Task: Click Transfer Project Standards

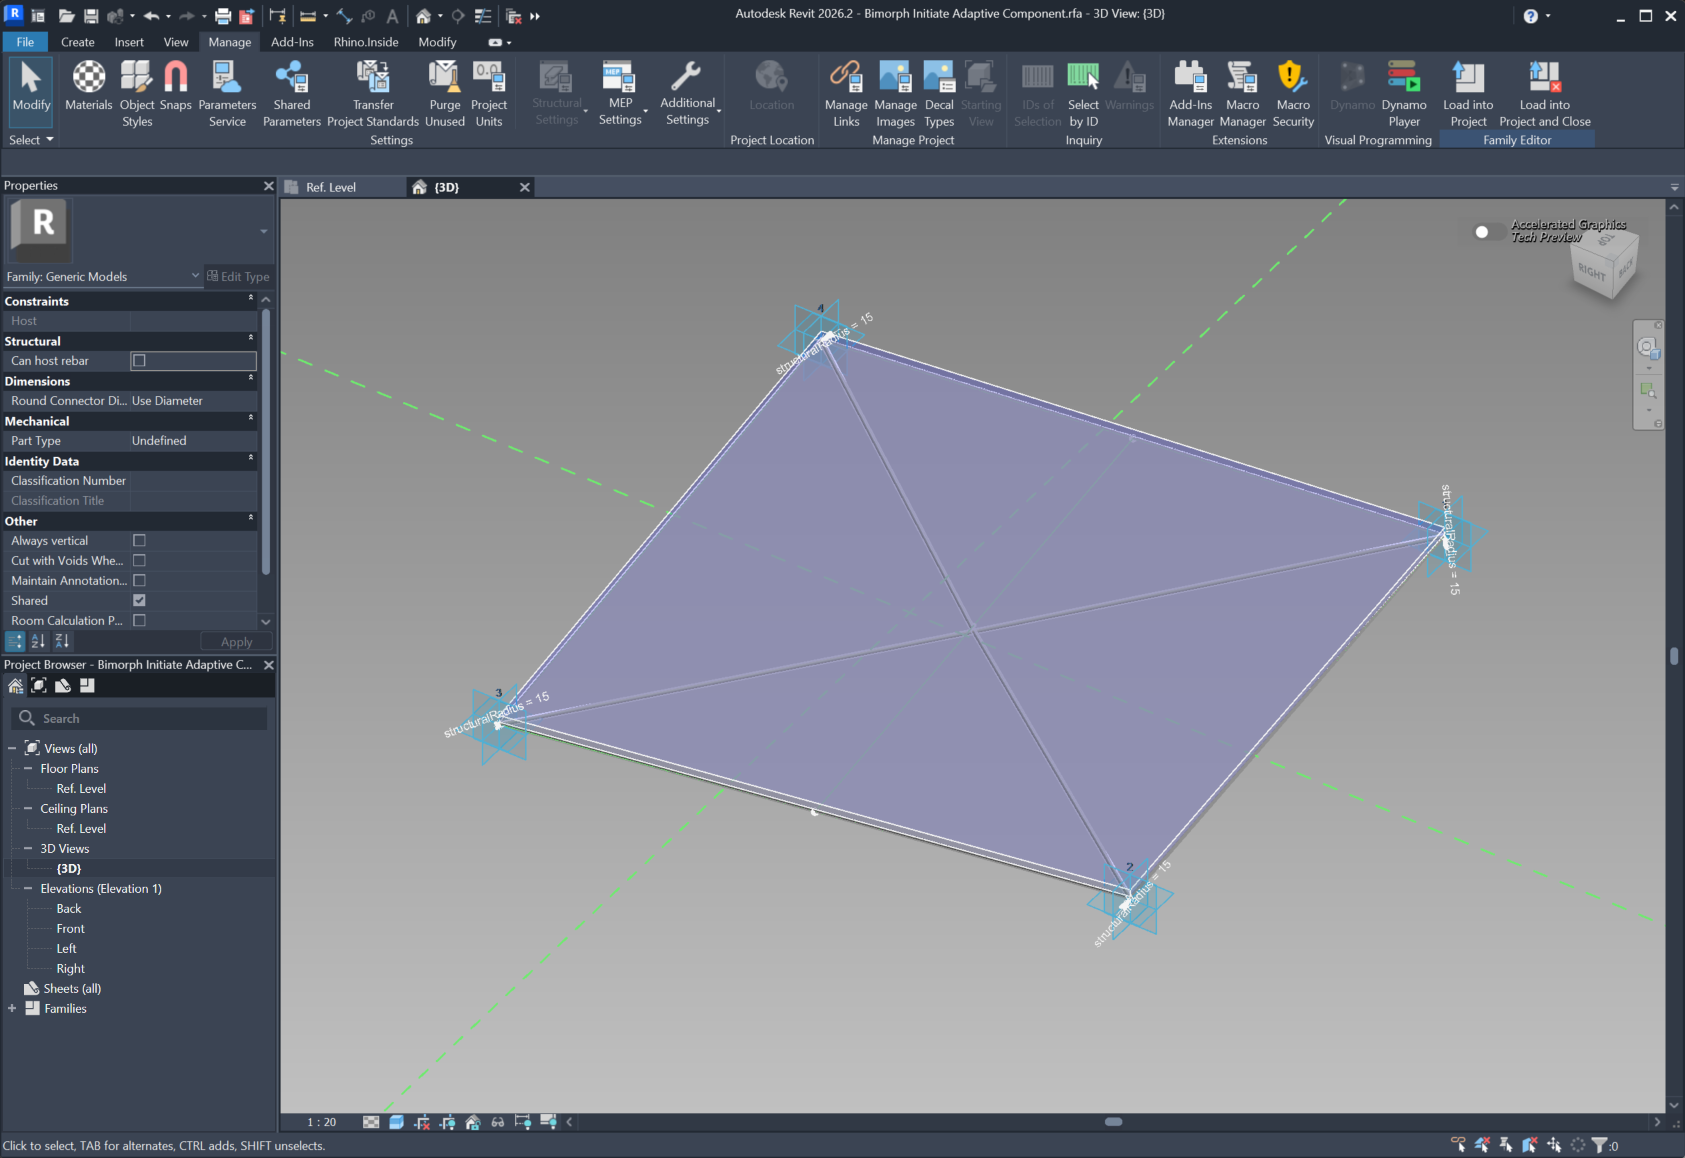Action: click(x=373, y=94)
